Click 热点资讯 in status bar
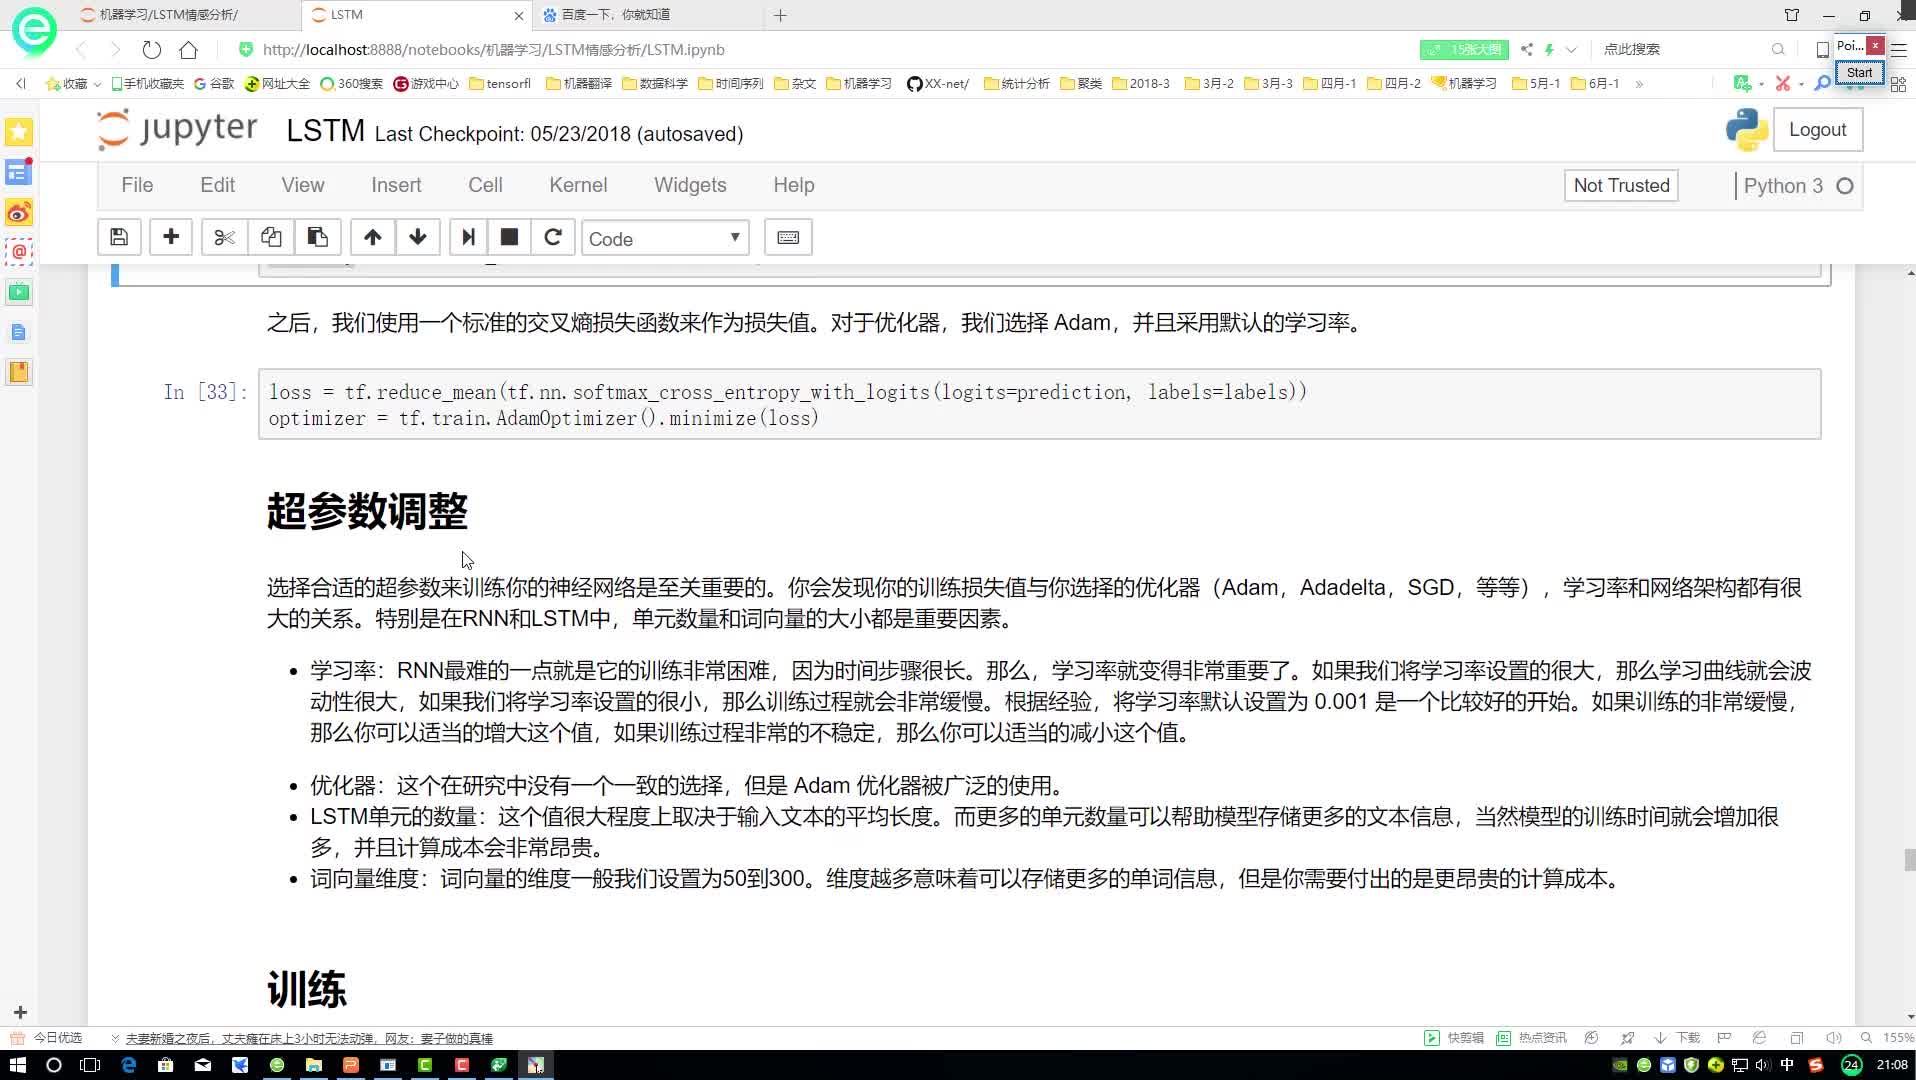The height and width of the screenshot is (1080, 1916). [1532, 1038]
